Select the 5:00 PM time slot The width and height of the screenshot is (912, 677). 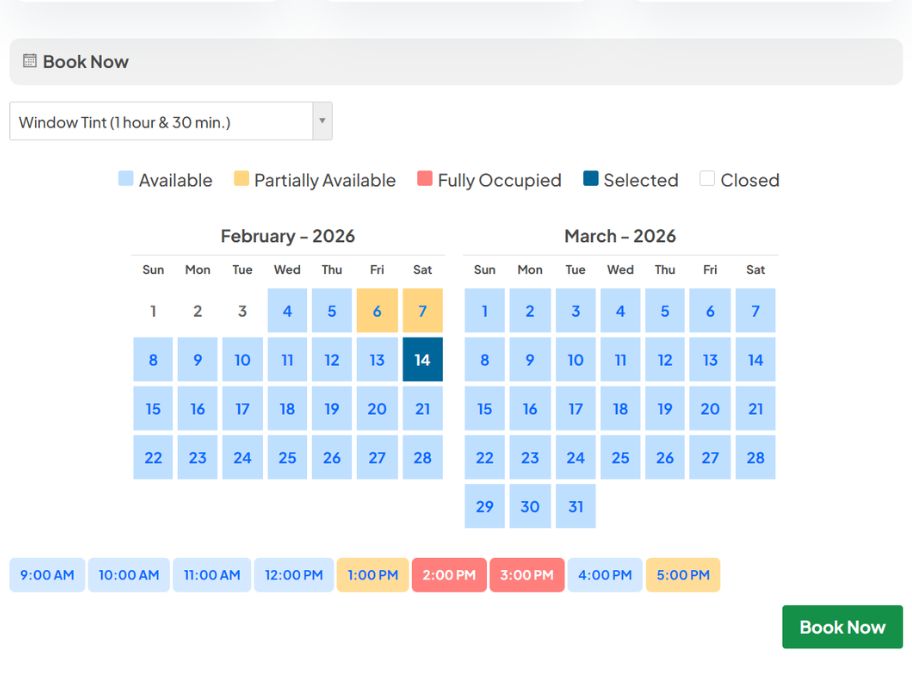point(683,575)
